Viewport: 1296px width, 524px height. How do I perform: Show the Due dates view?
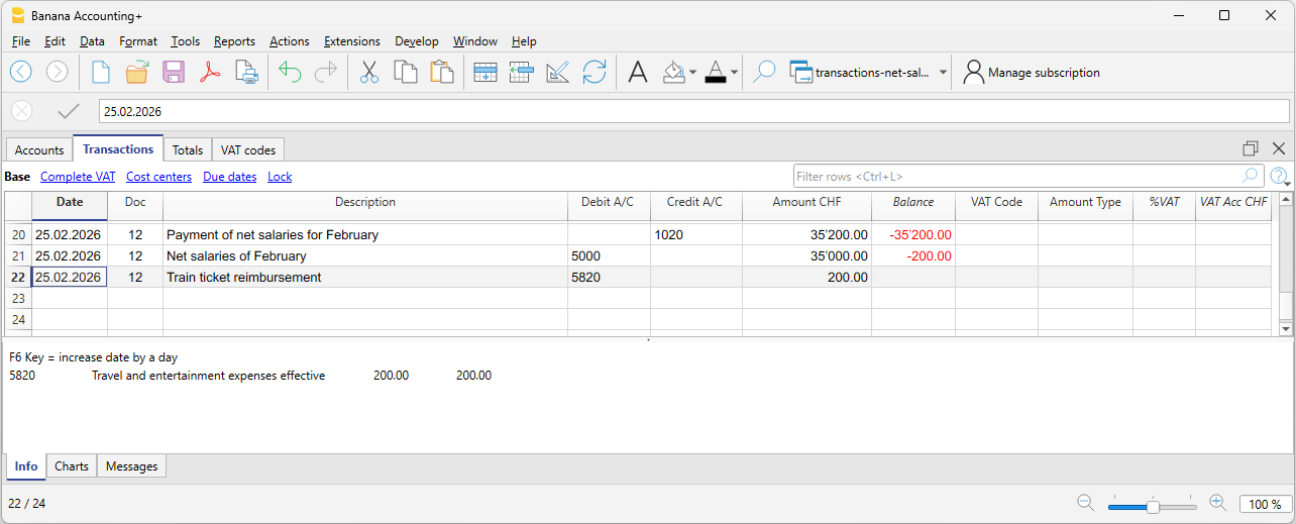[230, 177]
